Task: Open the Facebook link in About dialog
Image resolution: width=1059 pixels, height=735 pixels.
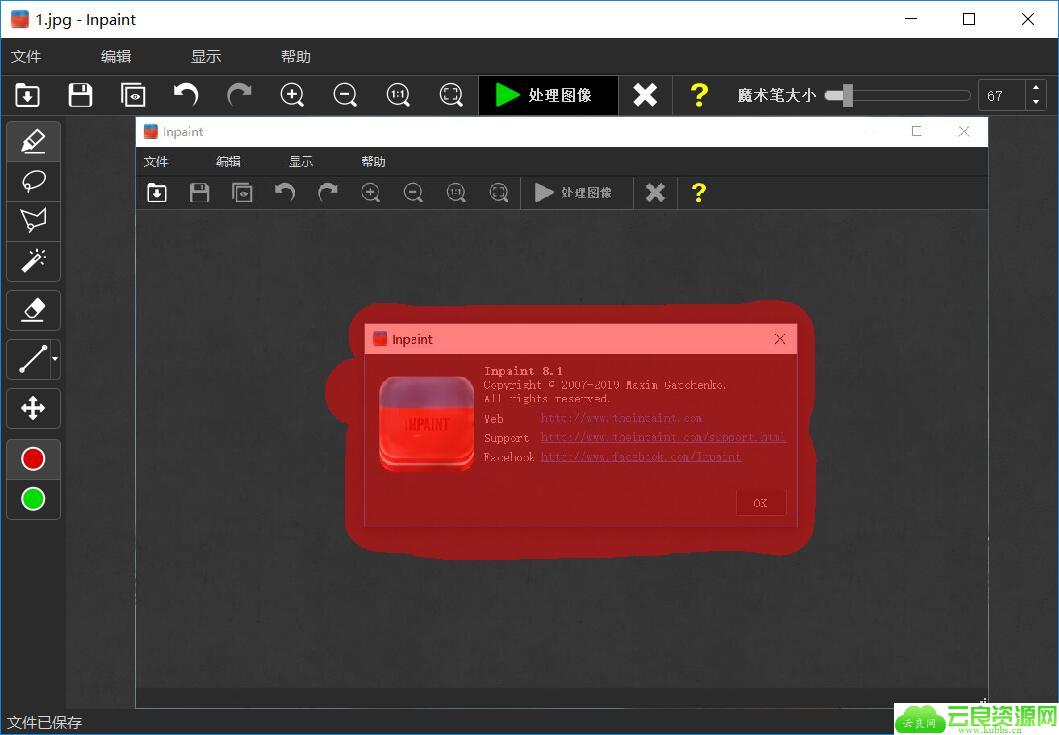Action: click(641, 457)
